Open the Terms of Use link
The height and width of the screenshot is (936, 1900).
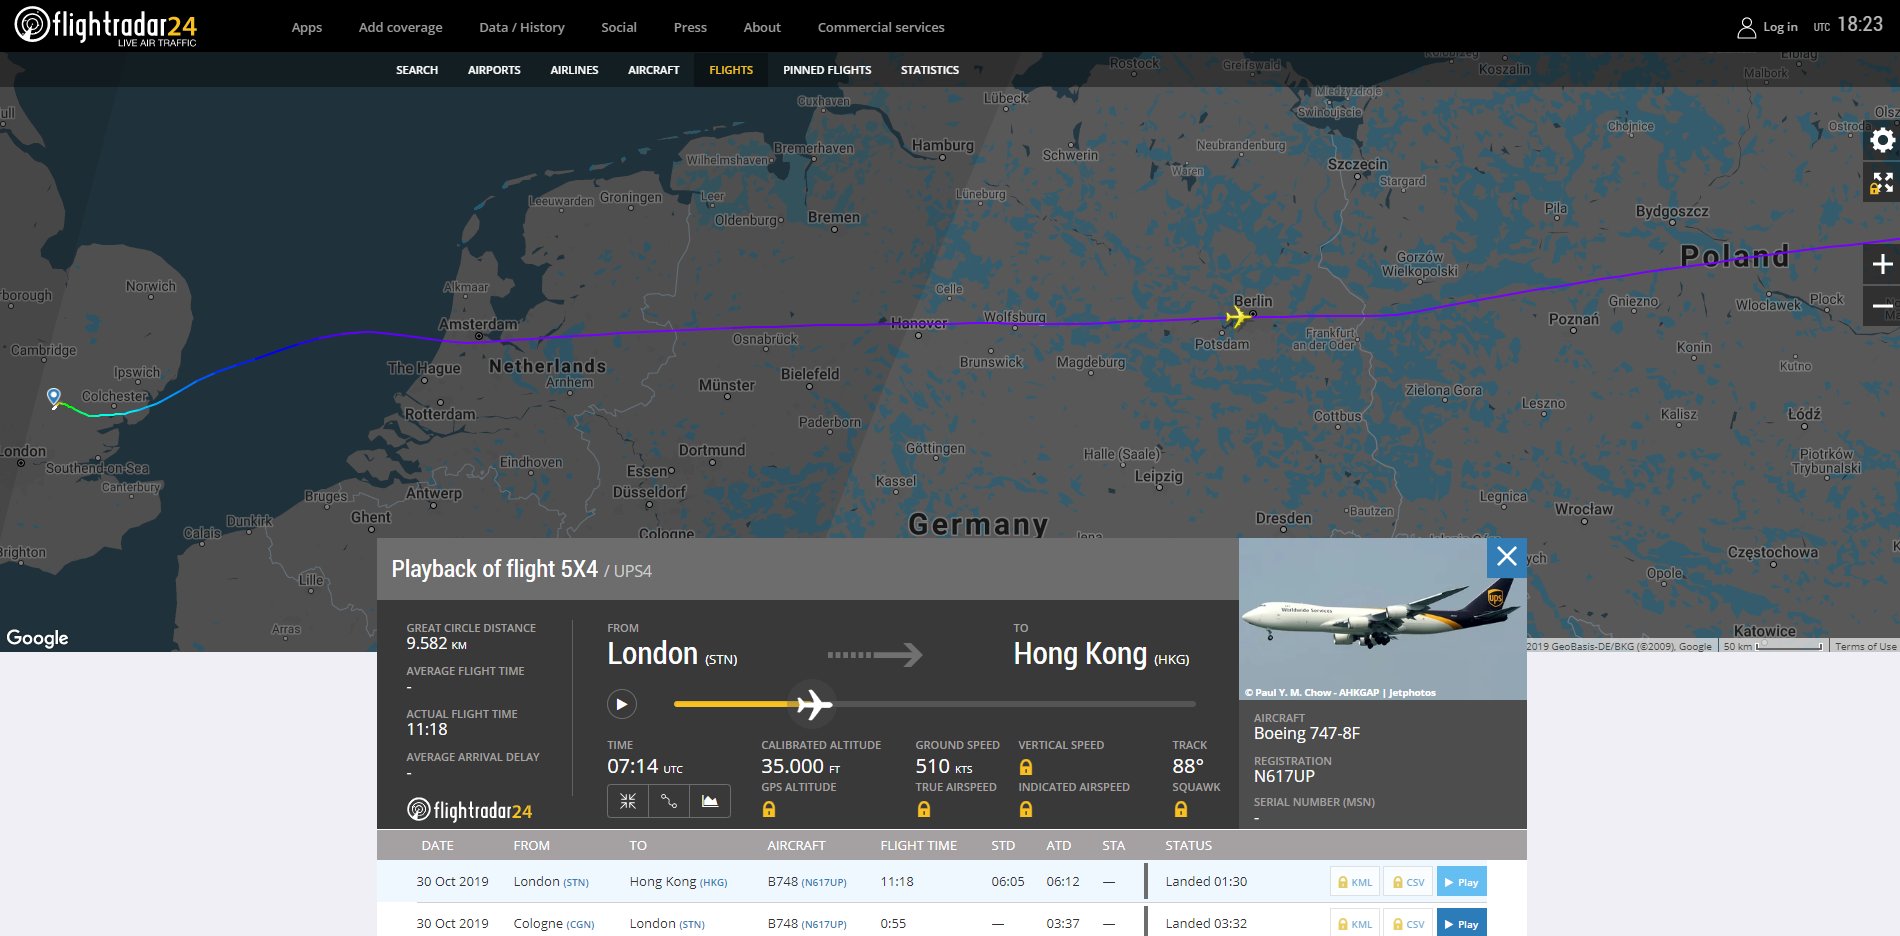(x=1865, y=646)
